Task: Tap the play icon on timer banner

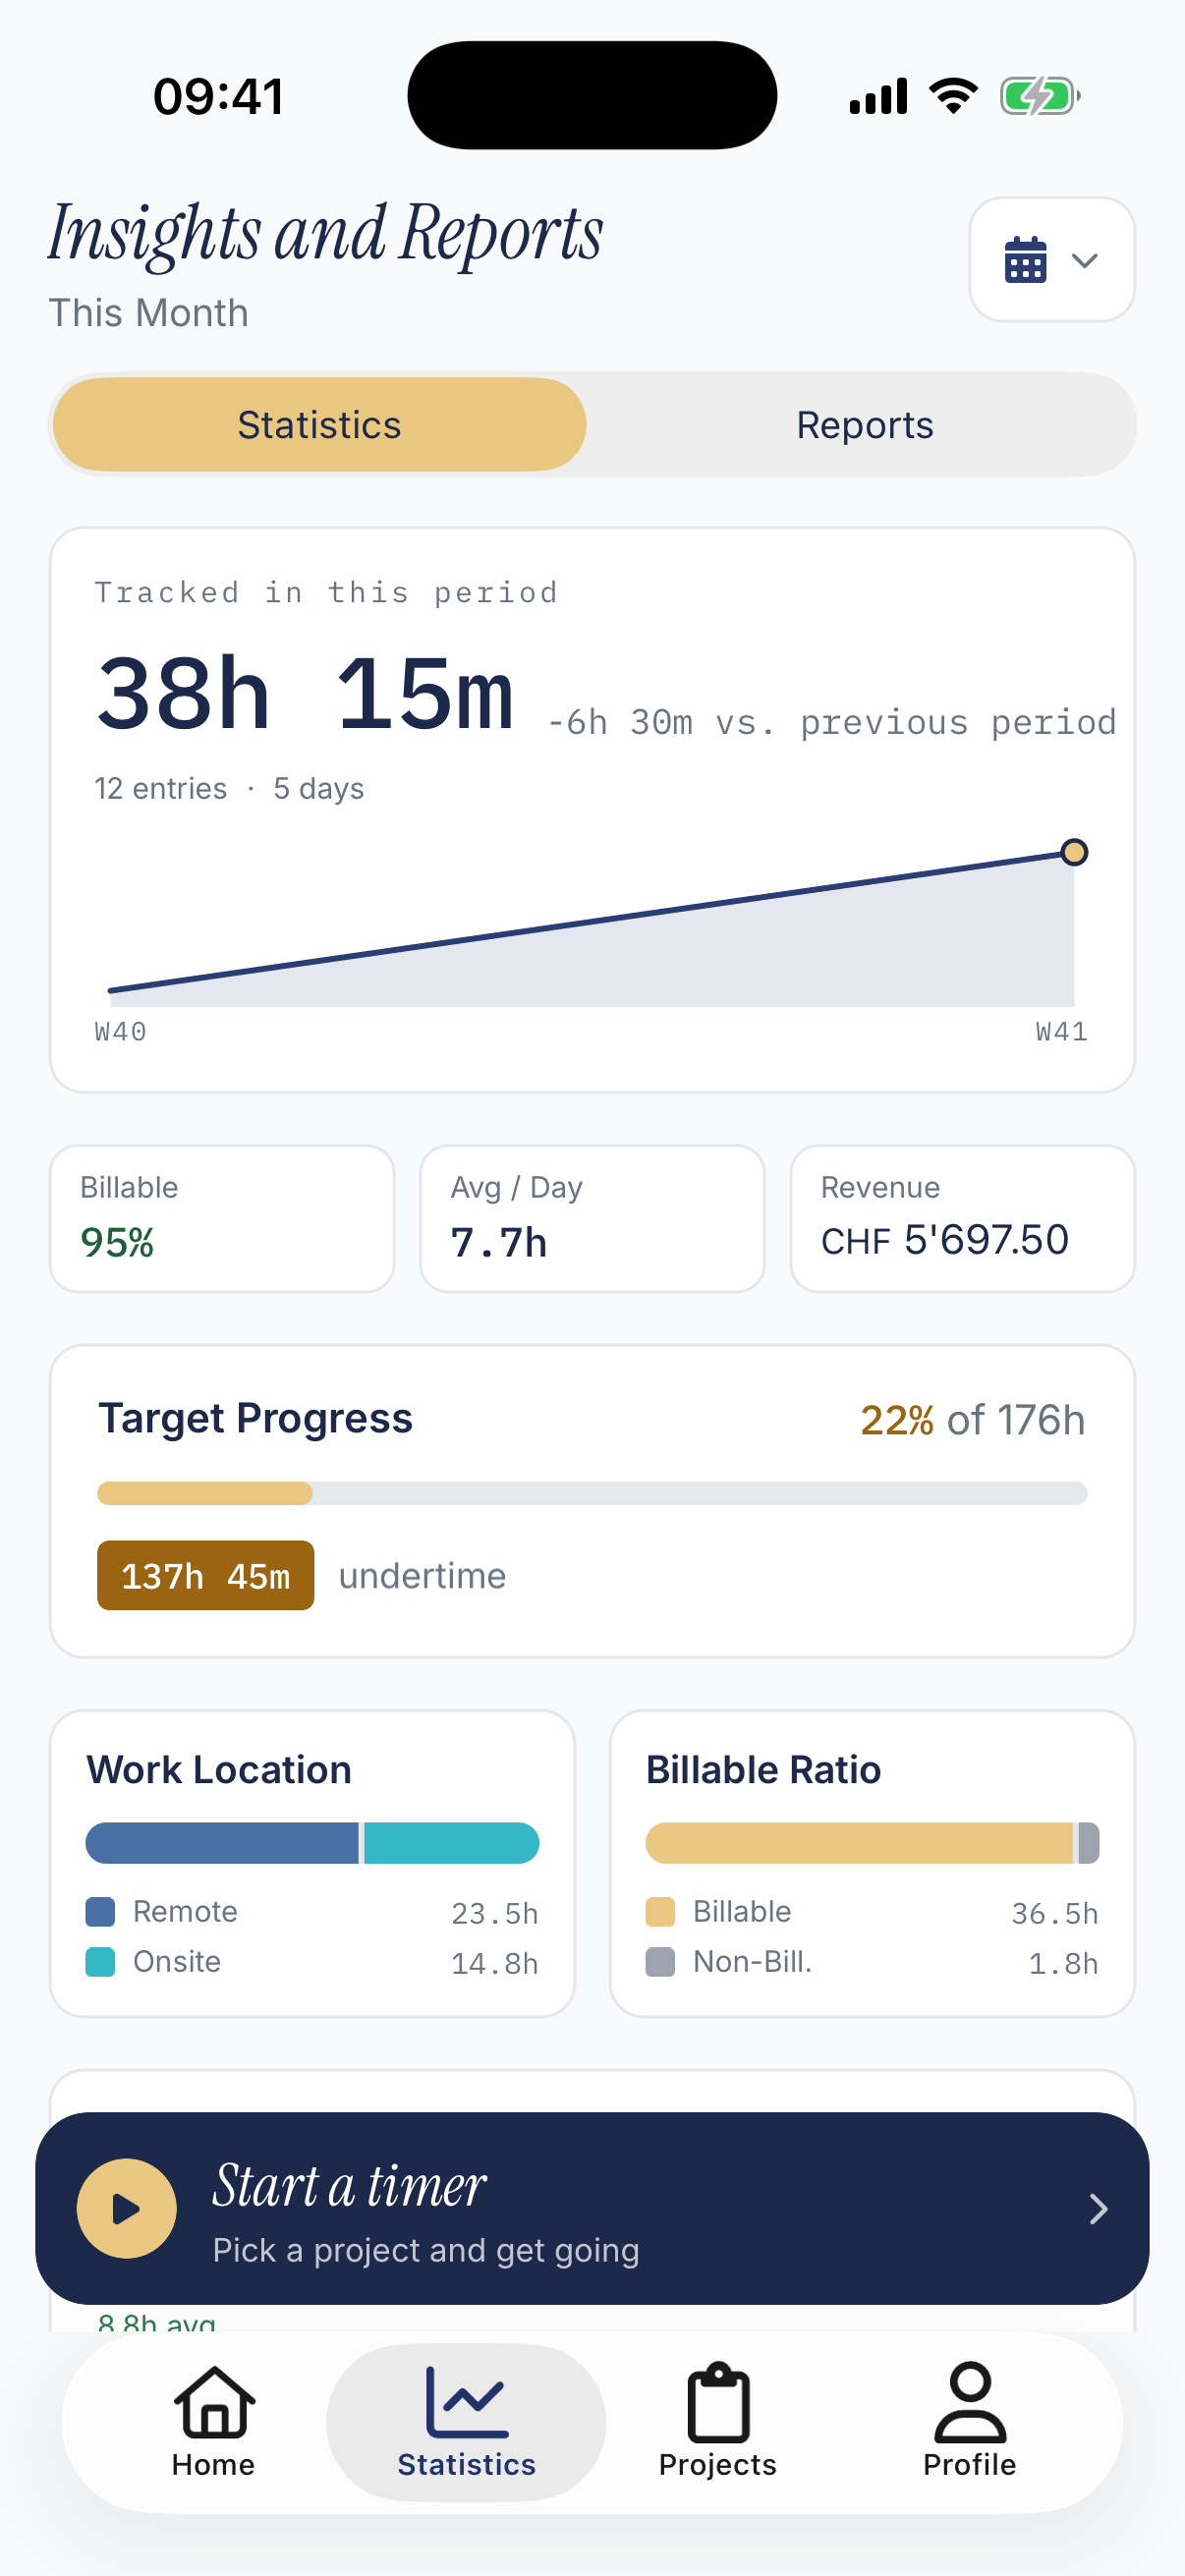Action: pyautogui.click(x=127, y=2208)
